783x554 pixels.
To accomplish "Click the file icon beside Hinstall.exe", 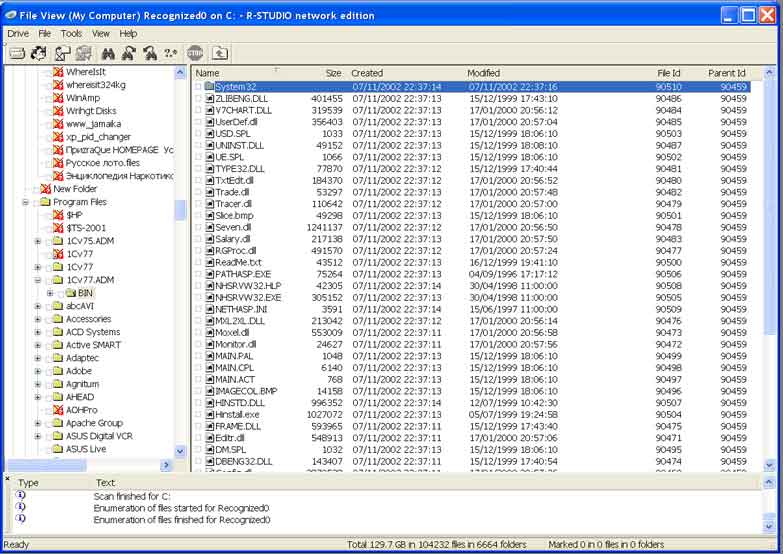I will pos(210,414).
